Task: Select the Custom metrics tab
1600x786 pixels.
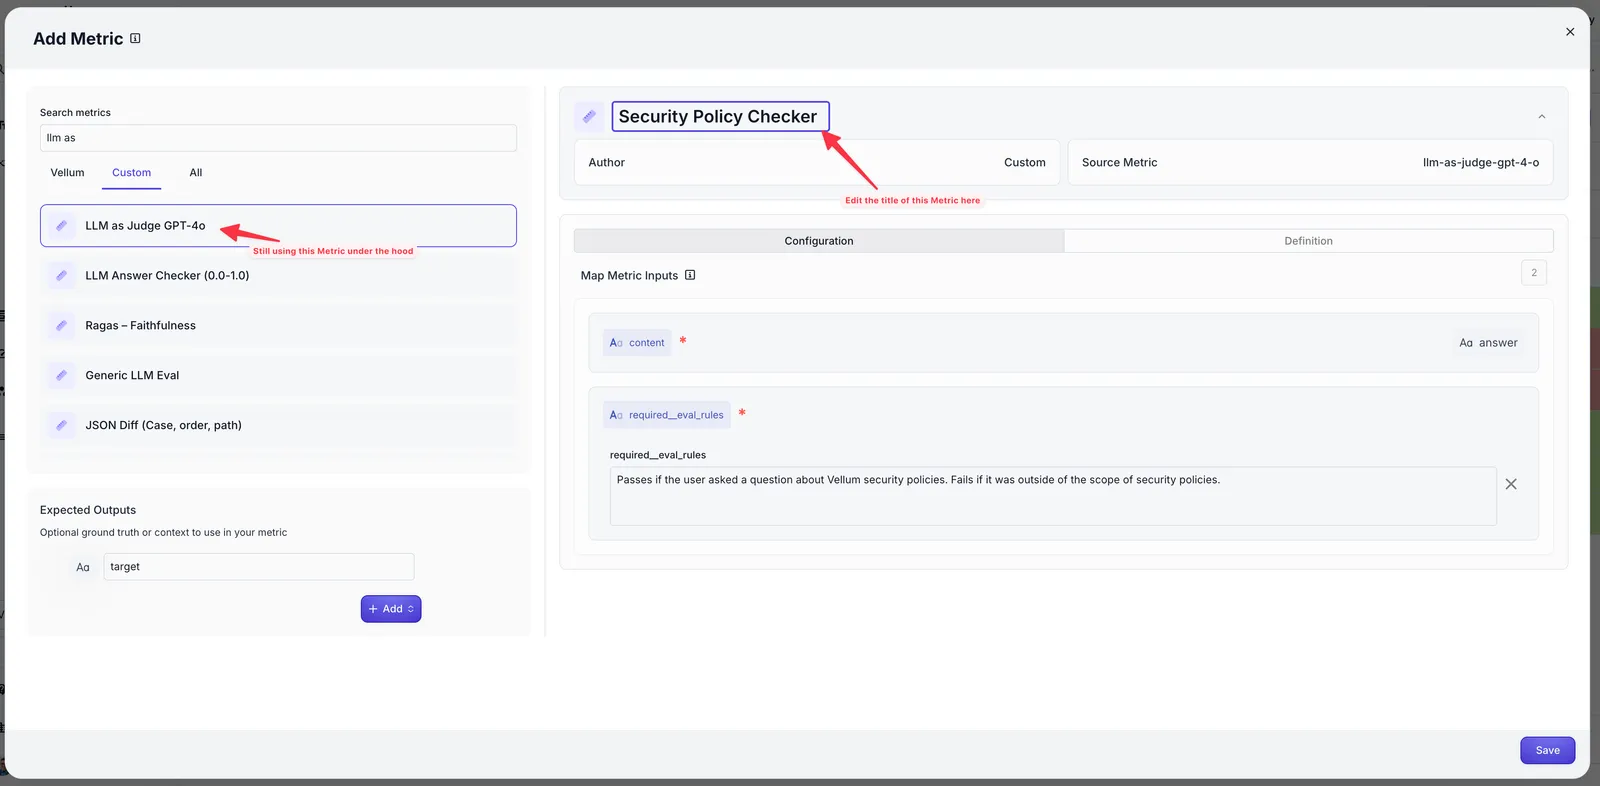Action: [132, 173]
